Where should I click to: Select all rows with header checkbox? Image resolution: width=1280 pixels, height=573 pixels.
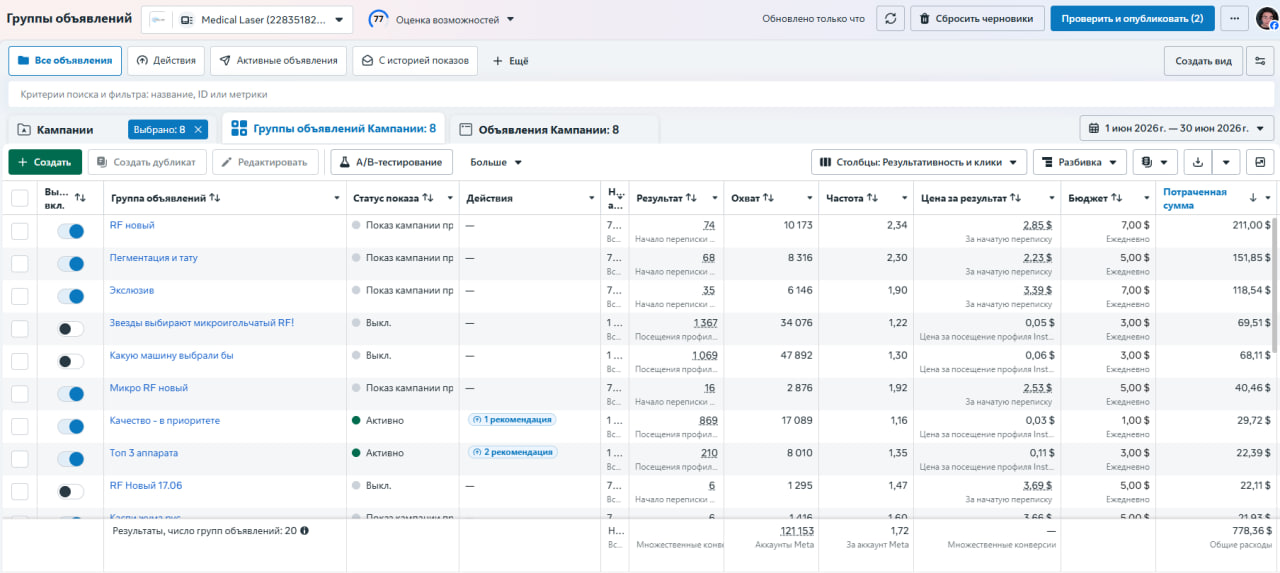click(20, 198)
